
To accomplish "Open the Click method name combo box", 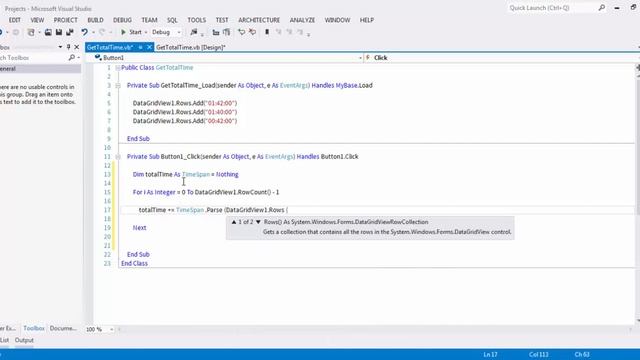I will (x=502, y=58).
